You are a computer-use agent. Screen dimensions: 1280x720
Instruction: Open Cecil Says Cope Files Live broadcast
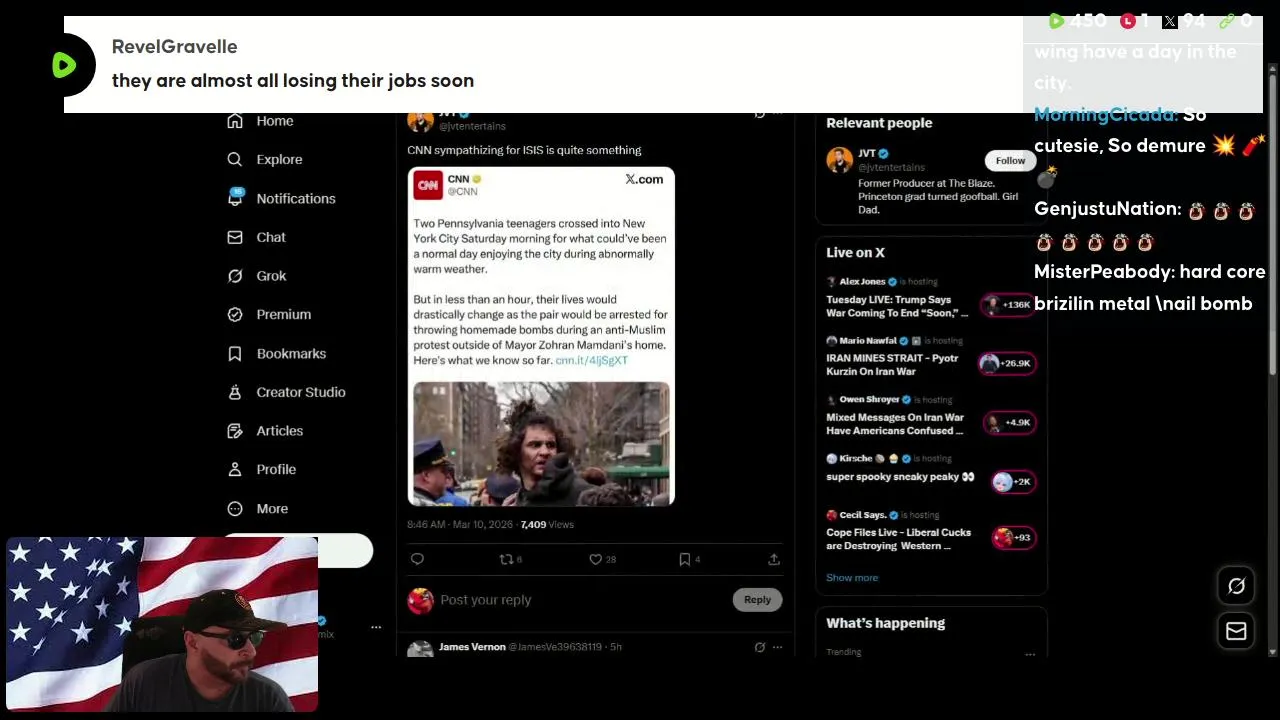pos(898,539)
